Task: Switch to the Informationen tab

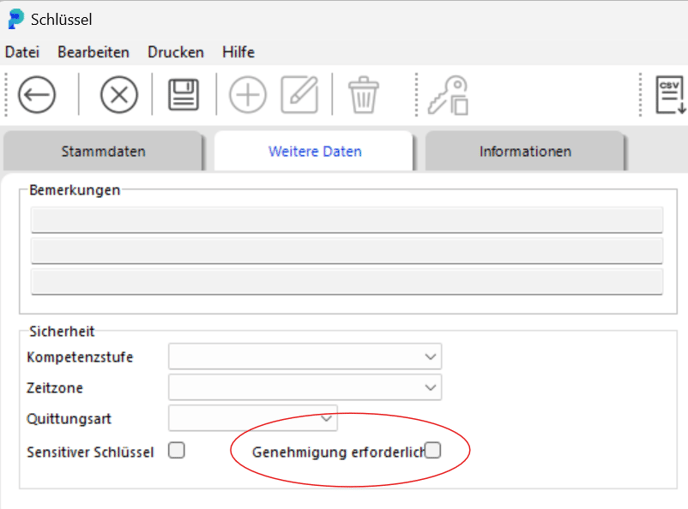Action: coord(525,151)
